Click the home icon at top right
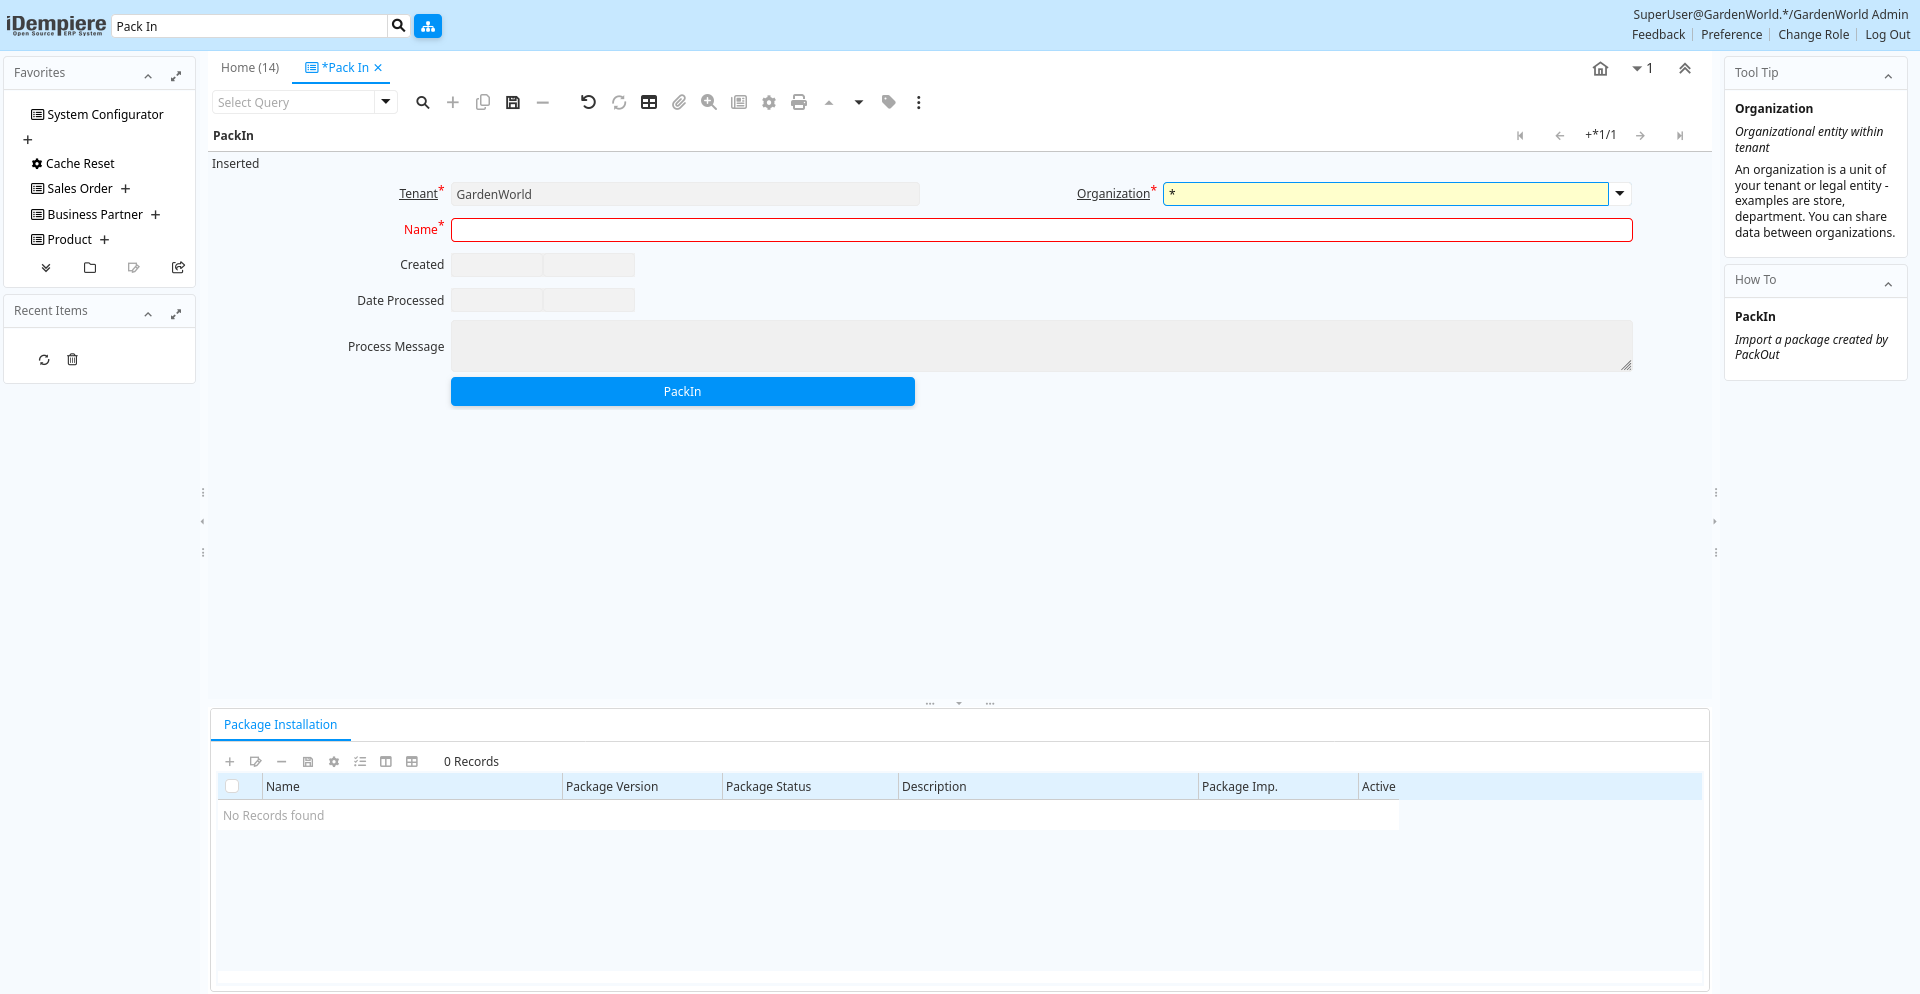 tap(1600, 69)
